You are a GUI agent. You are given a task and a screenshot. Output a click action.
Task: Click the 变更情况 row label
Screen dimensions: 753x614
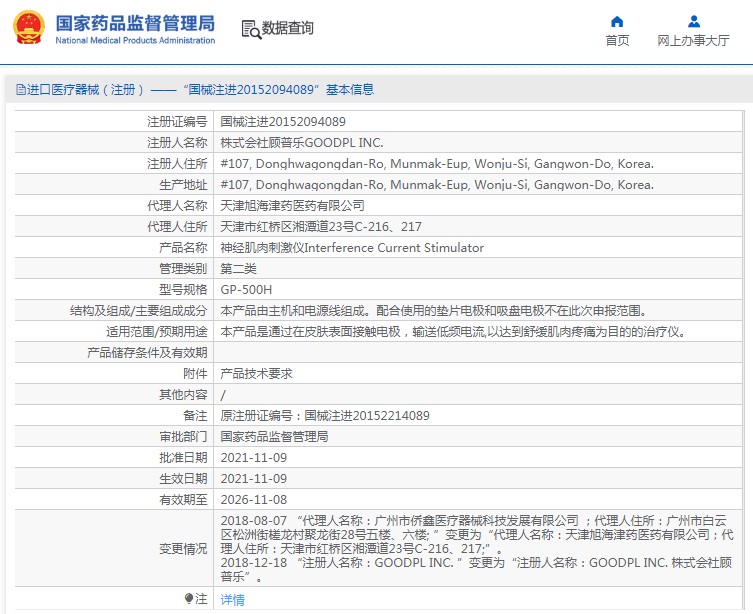click(x=183, y=549)
